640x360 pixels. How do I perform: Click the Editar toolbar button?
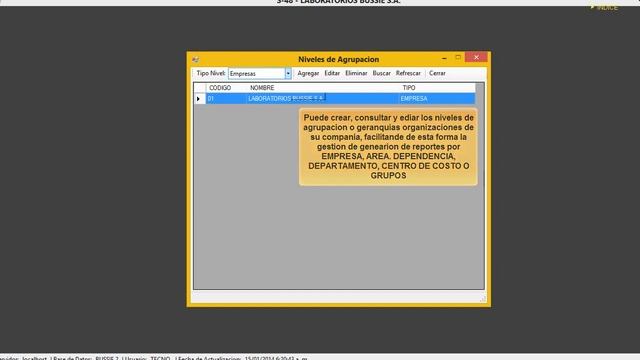(x=332, y=73)
